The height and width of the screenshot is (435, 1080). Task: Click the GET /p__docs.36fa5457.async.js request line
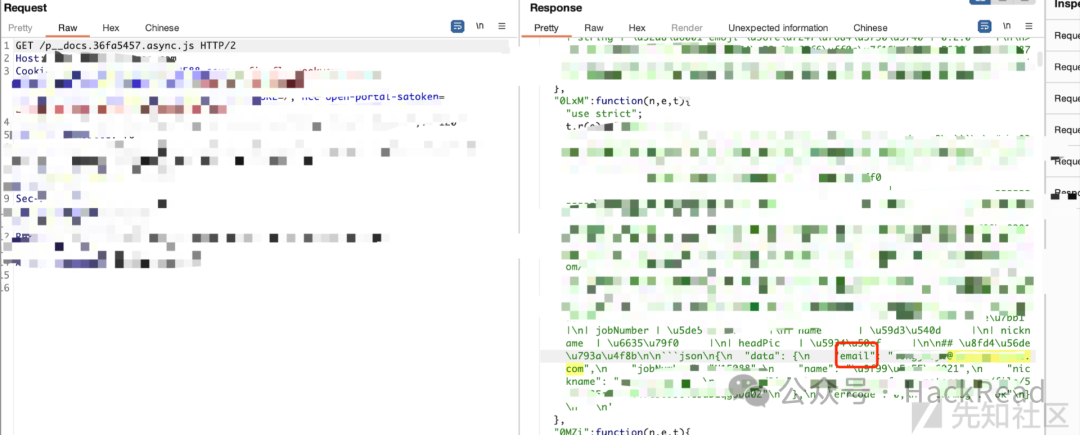(125, 45)
